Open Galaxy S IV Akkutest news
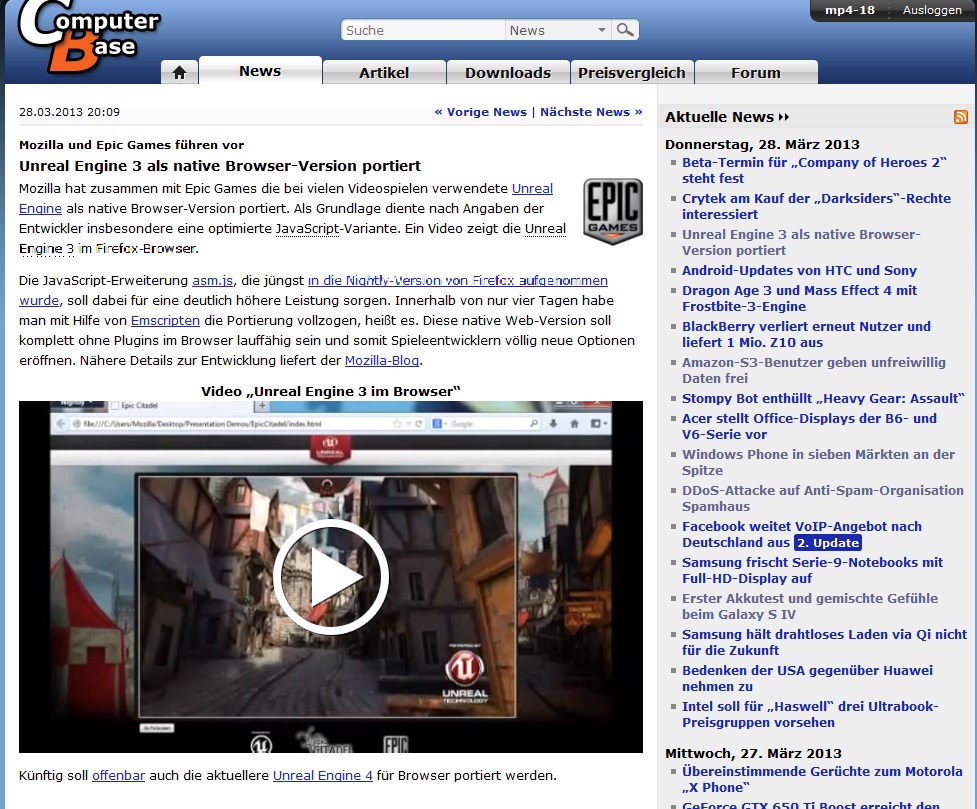The height and width of the screenshot is (809, 977). coord(810,606)
